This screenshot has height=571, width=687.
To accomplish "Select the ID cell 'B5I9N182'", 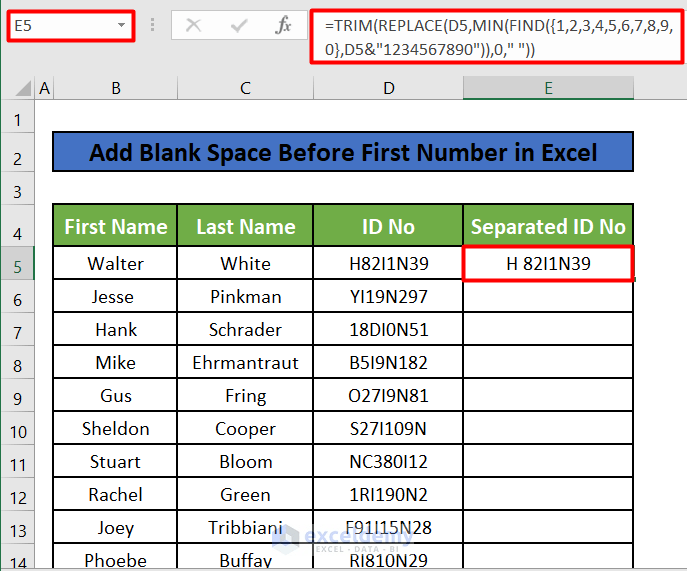I will [388, 362].
